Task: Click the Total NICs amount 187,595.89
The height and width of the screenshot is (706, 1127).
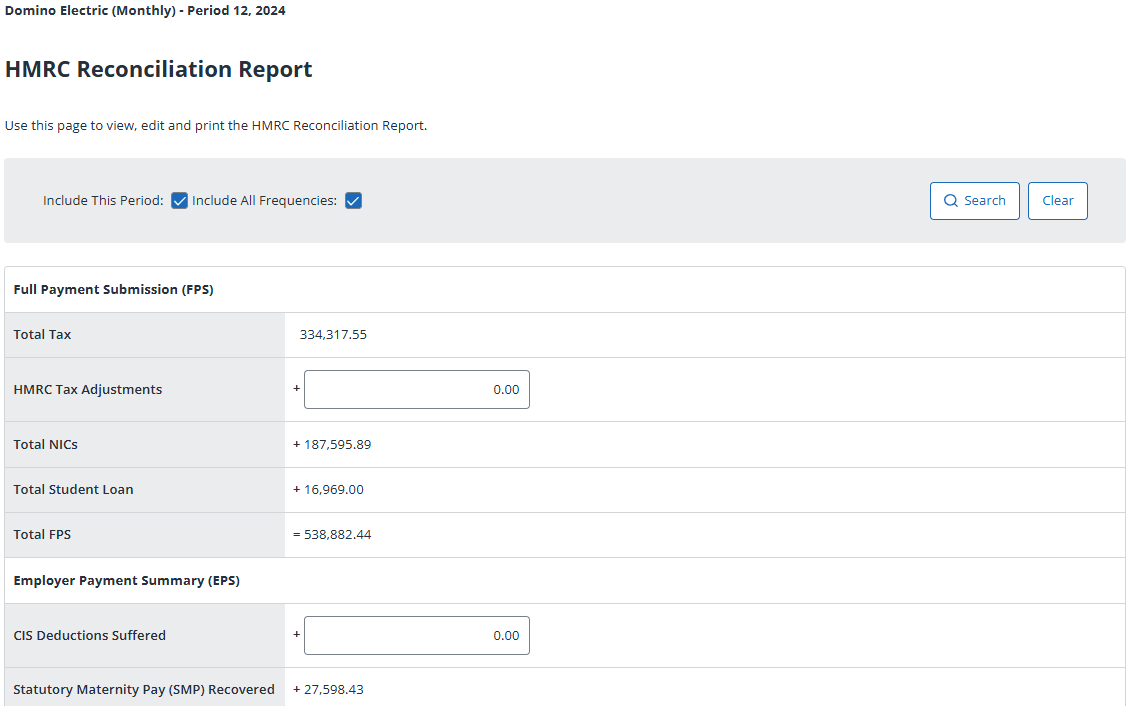Action: click(337, 445)
